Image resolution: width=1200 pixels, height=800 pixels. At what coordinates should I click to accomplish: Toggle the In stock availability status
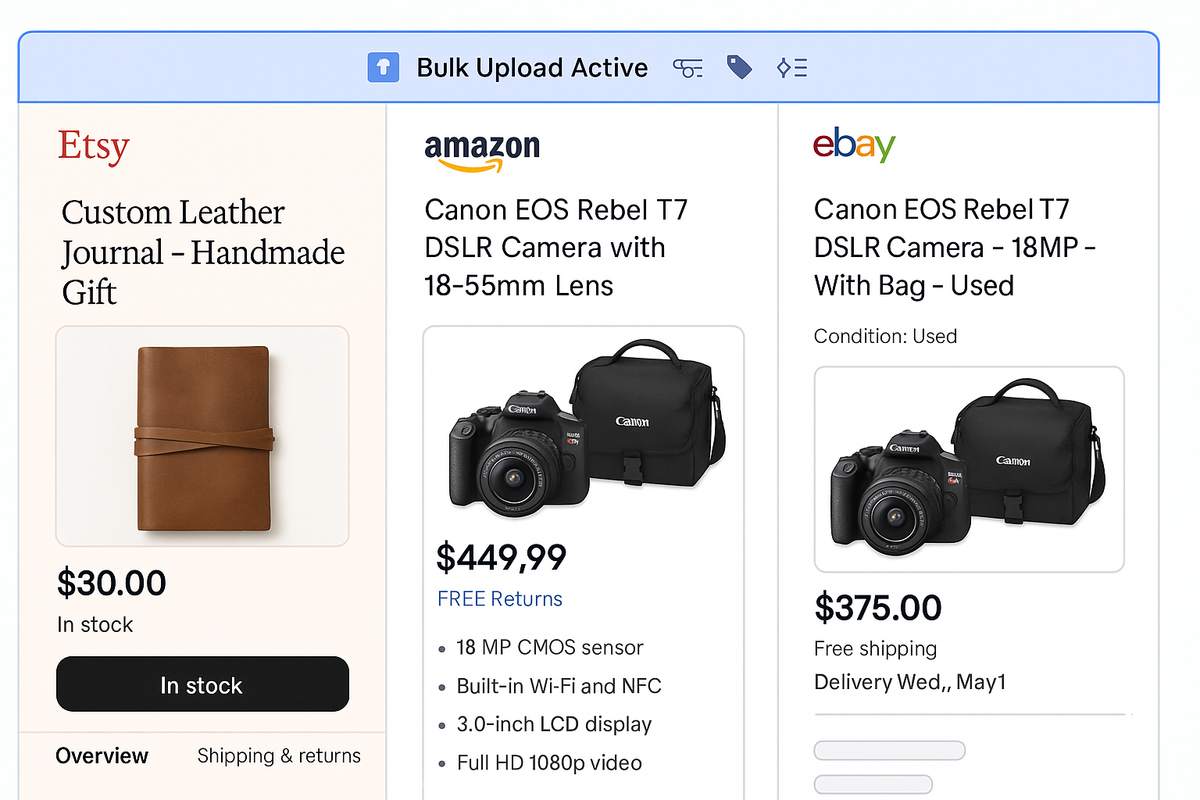pos(202,684)
